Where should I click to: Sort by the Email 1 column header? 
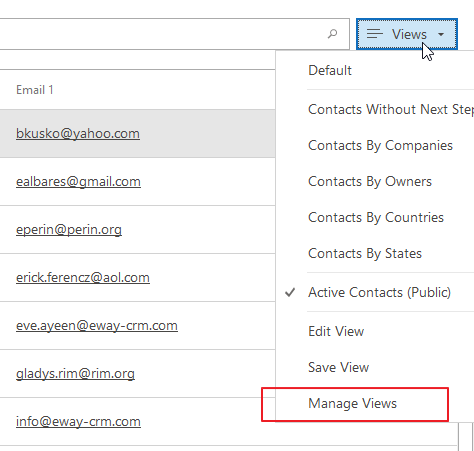[35, 90]
